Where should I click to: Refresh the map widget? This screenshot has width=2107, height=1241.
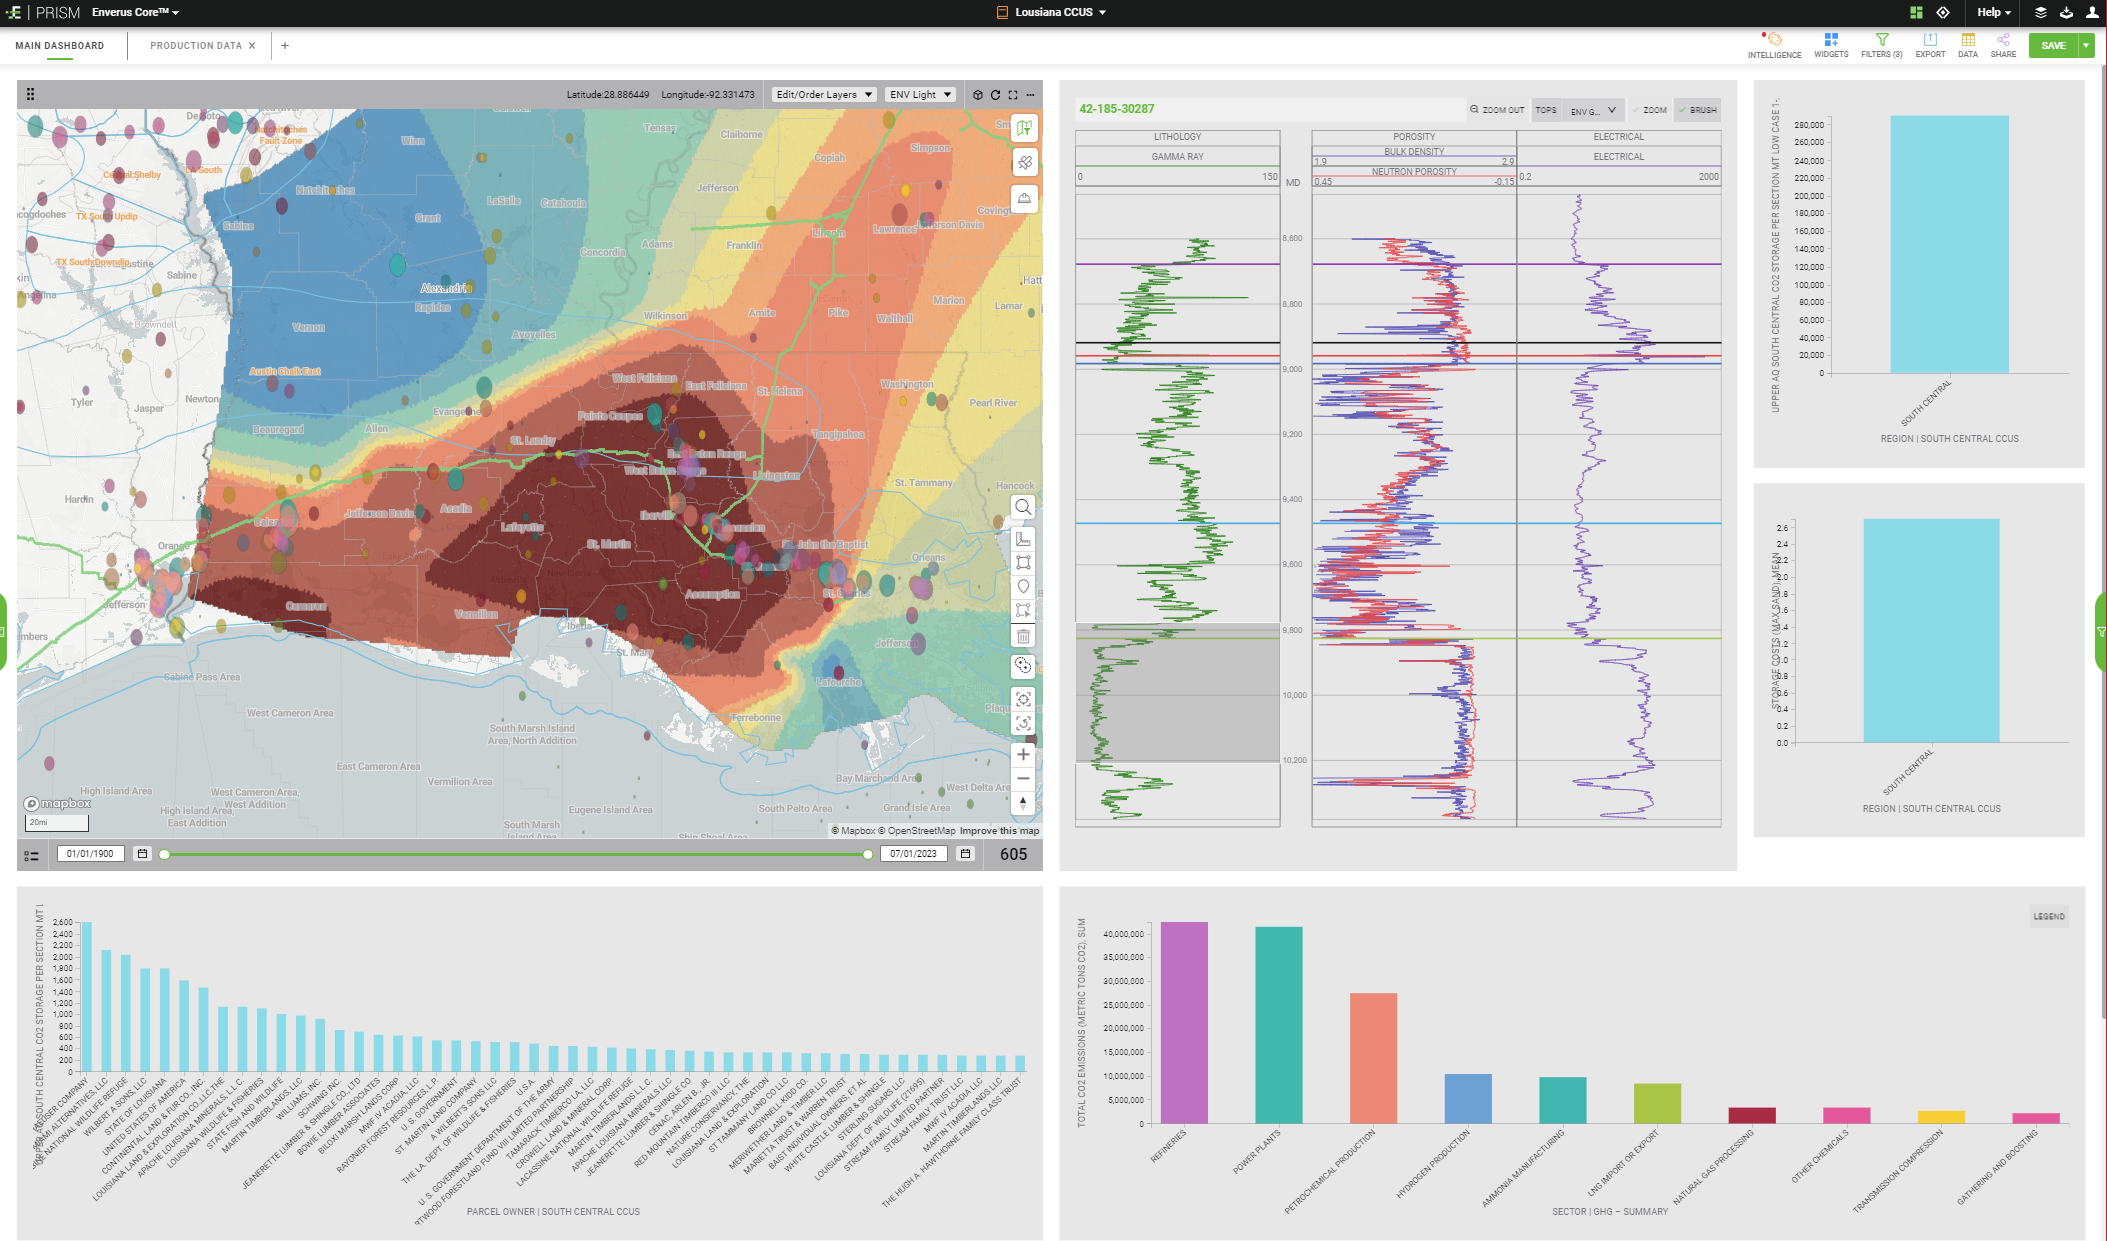coord(995,95)
